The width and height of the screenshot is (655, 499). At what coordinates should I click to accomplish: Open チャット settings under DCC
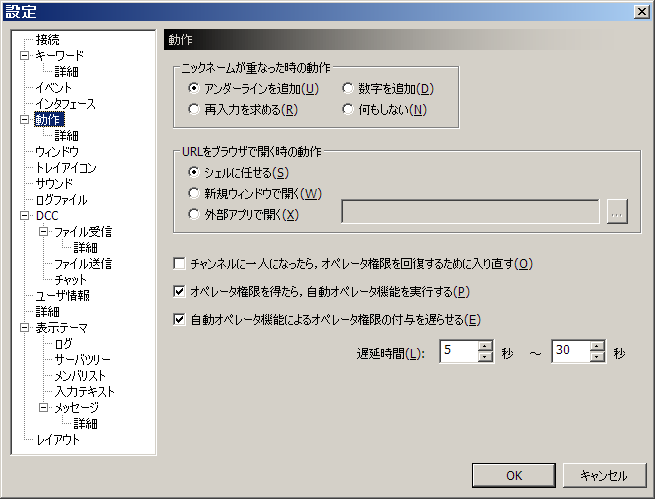pos(71,280)
